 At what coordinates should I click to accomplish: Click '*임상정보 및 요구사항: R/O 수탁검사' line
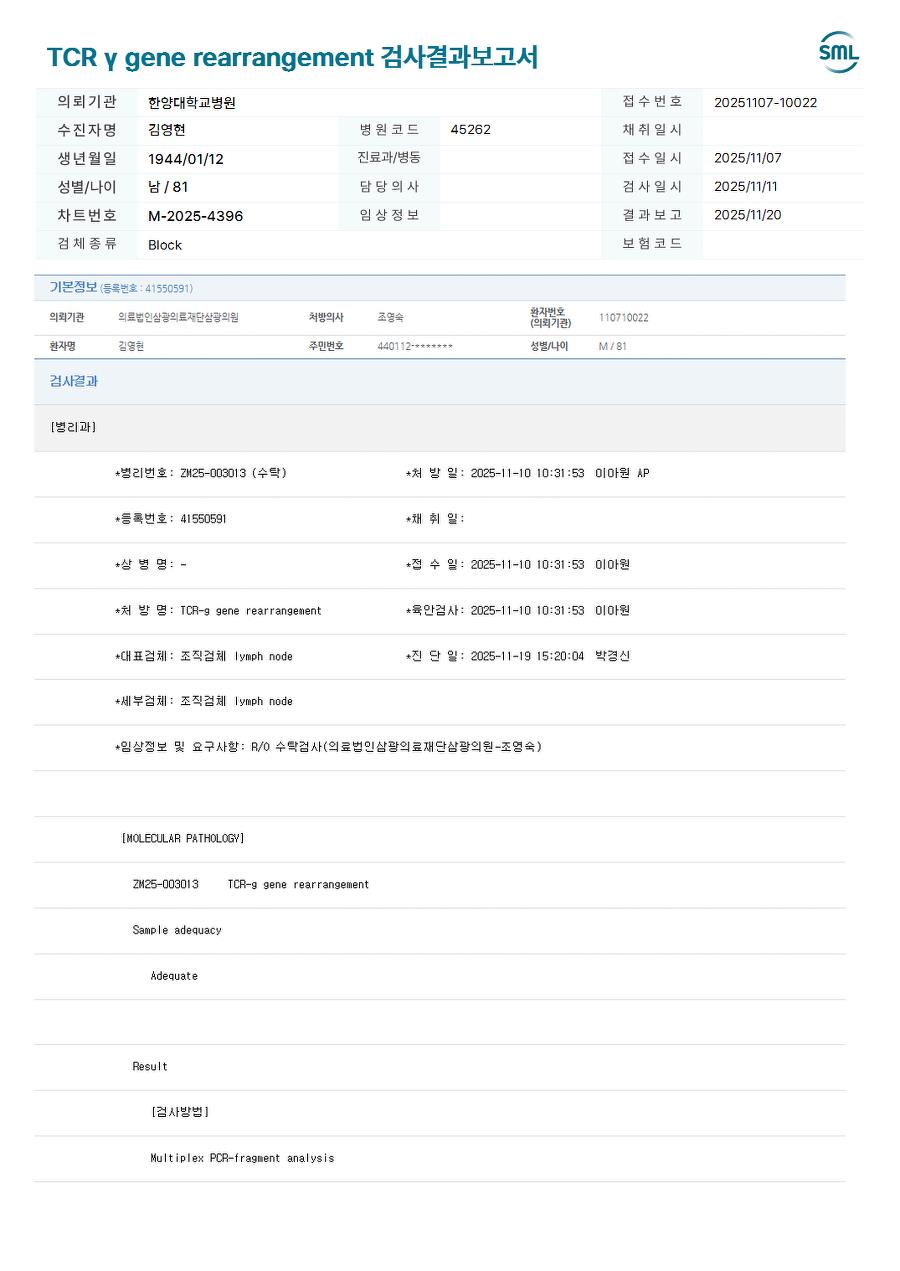tap(328, 747)
